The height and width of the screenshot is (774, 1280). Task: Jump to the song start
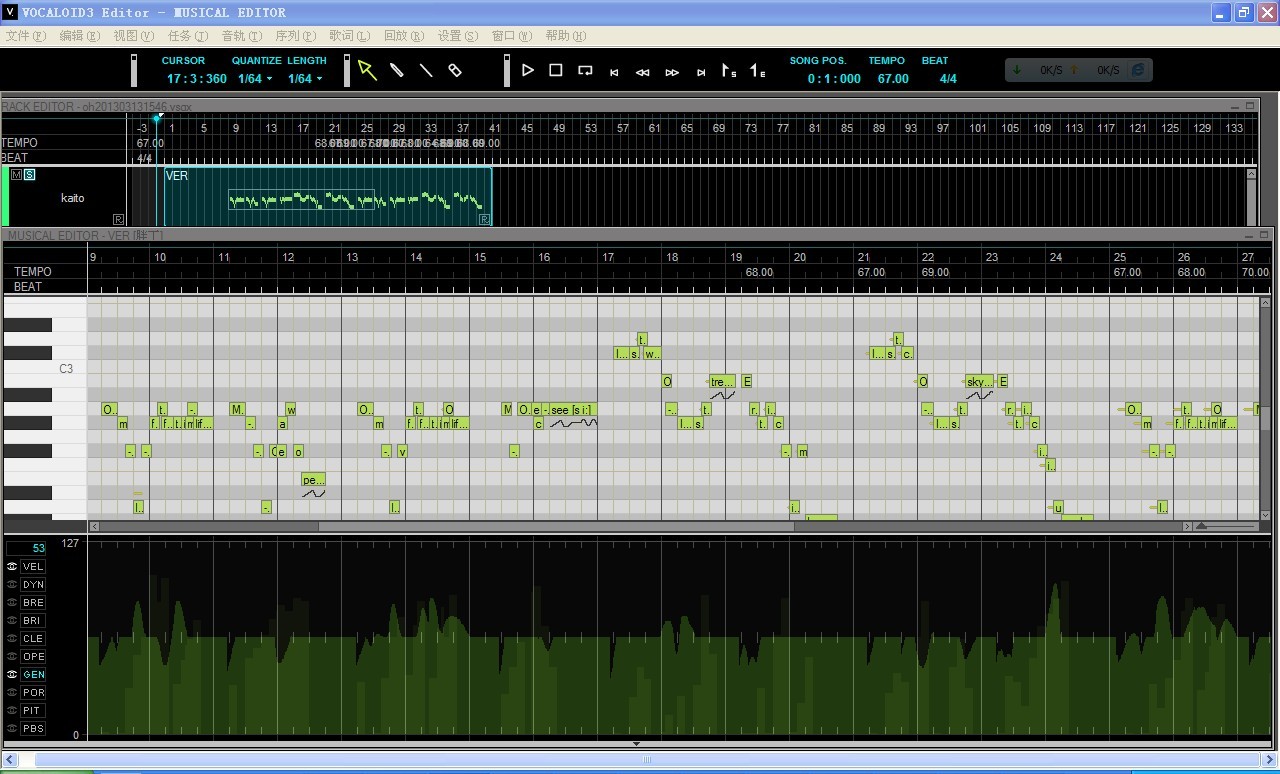[614, 72]
